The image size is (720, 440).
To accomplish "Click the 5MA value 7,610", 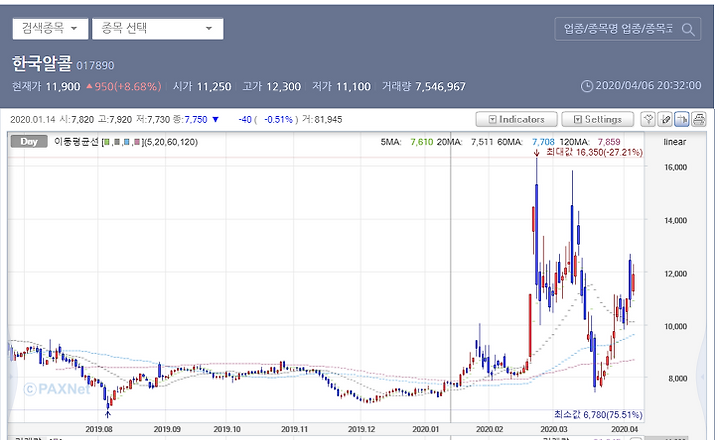I will tap(422, 142).
